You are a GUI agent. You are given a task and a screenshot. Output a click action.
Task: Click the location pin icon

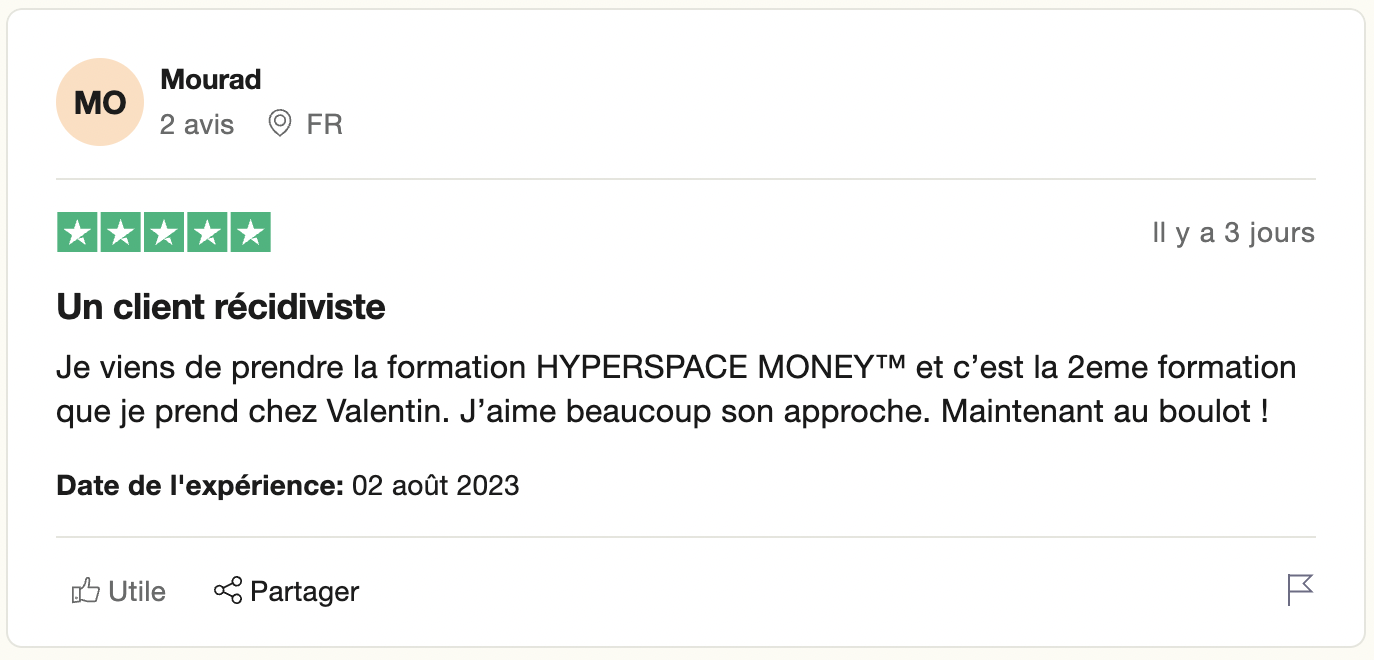click(280, 124)
